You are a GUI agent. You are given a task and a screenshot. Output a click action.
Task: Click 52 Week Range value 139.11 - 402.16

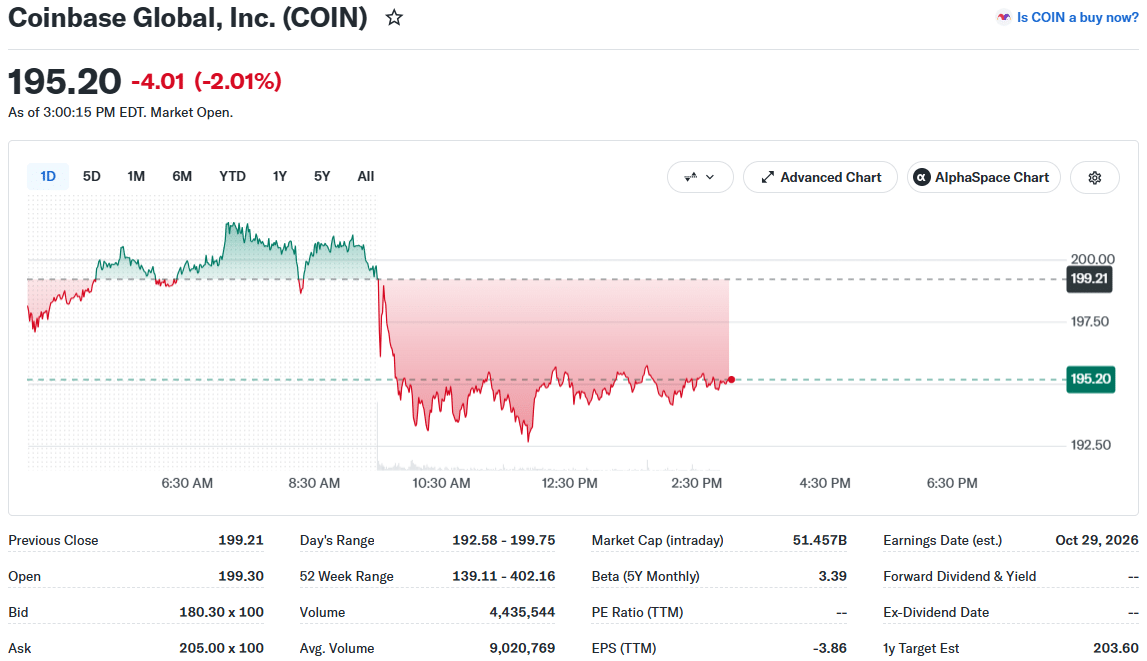pos(503,576)
